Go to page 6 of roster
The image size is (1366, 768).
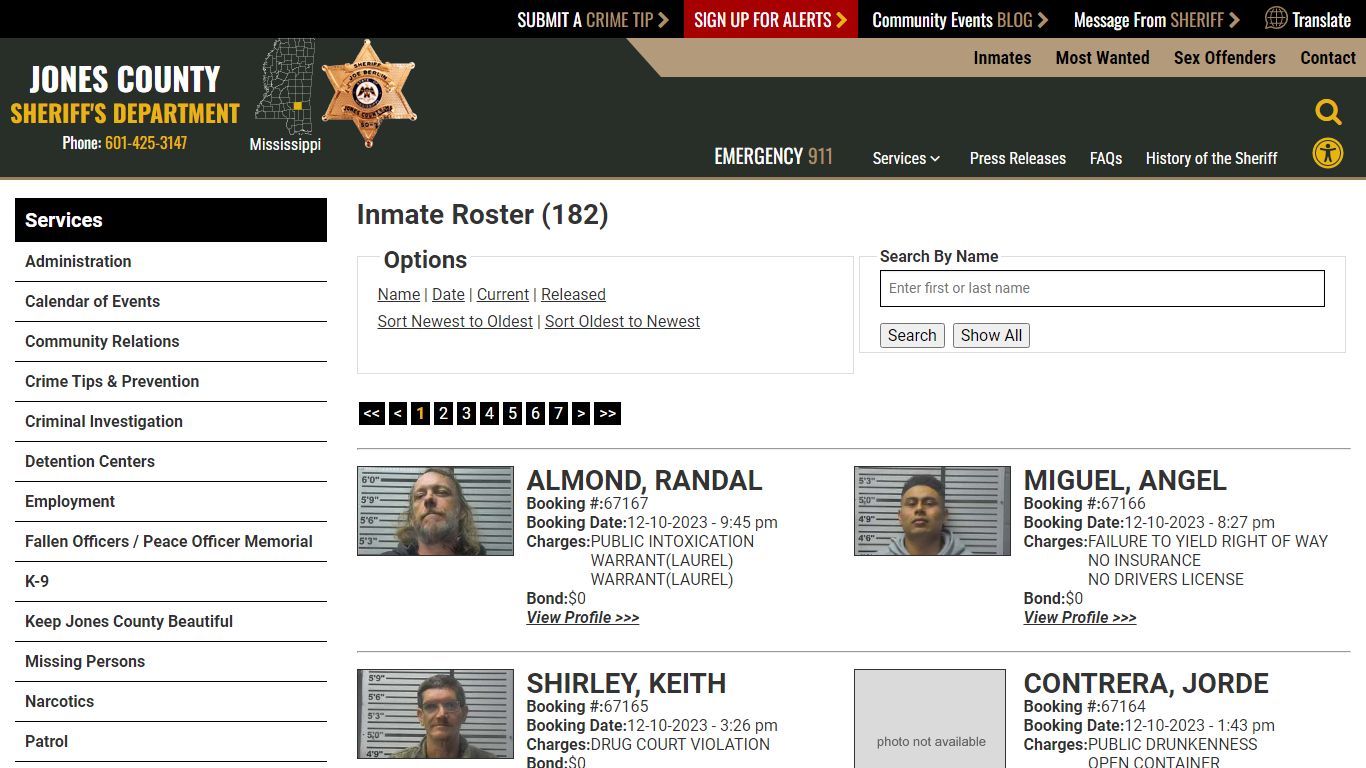(x=535, y=413)
